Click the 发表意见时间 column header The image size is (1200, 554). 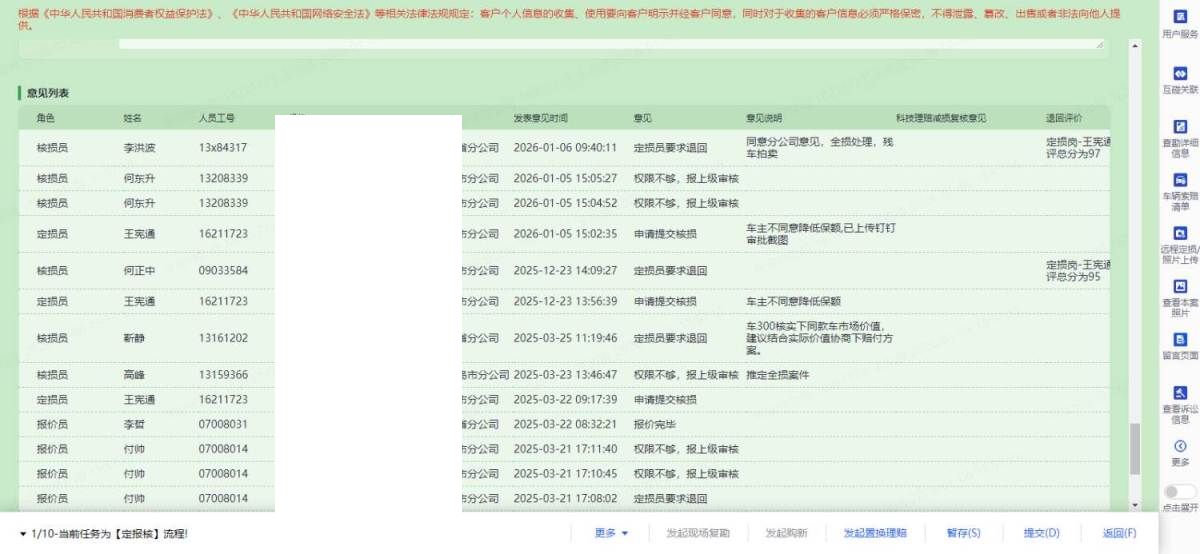541,118
